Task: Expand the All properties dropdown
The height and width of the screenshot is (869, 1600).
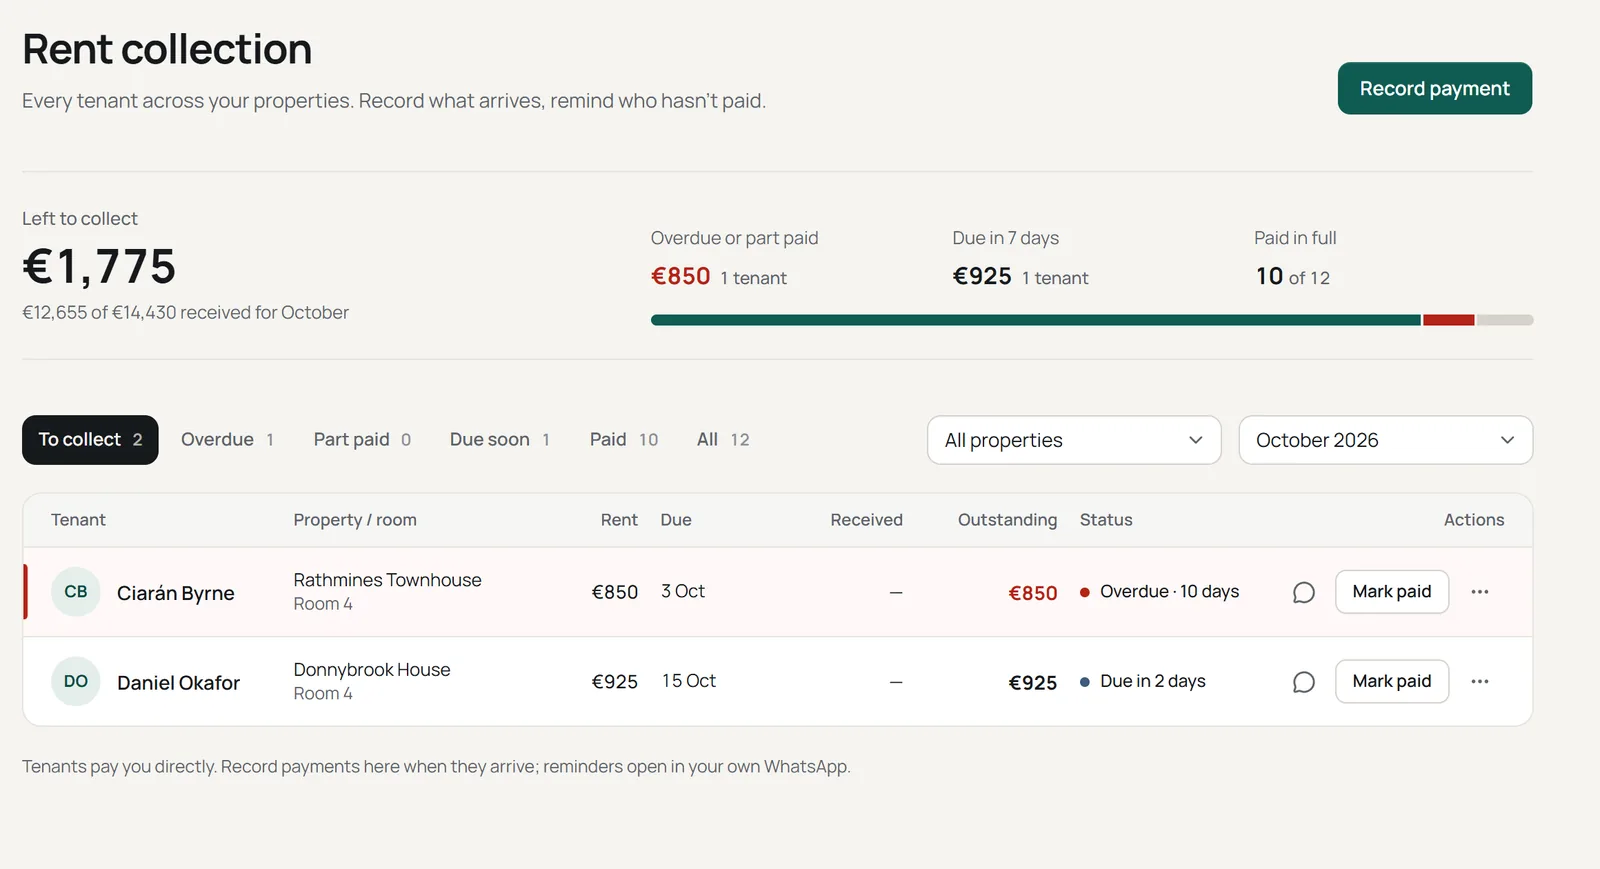Action: [1074, 440]
